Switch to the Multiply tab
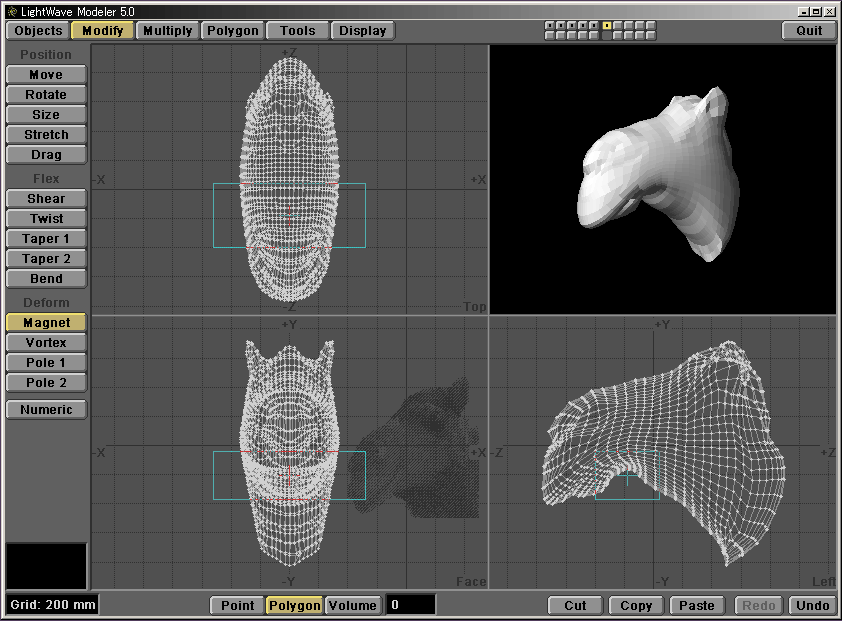This screenshot has width=842, height=621. tap(167, 30)
